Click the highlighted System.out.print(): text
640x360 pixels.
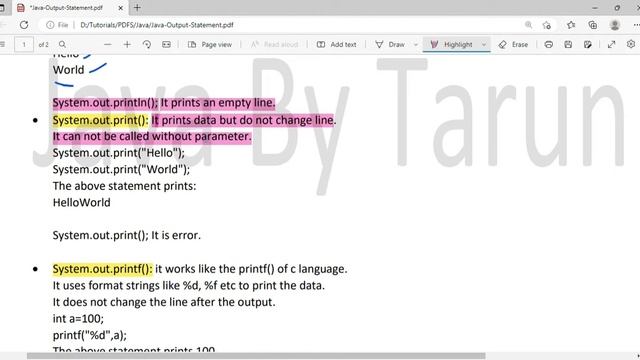(101, 120)
